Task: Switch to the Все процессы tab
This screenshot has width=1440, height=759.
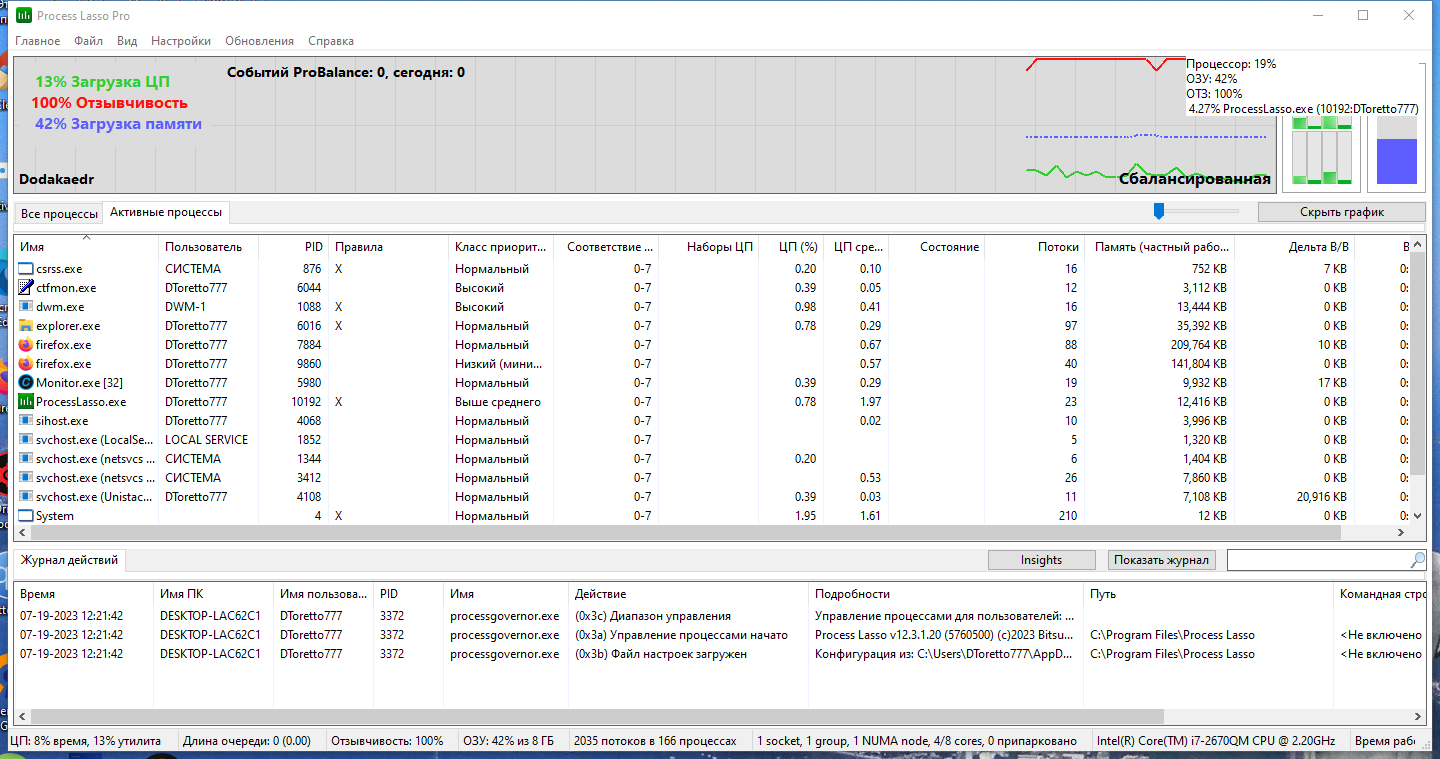Action: (59, 214)
